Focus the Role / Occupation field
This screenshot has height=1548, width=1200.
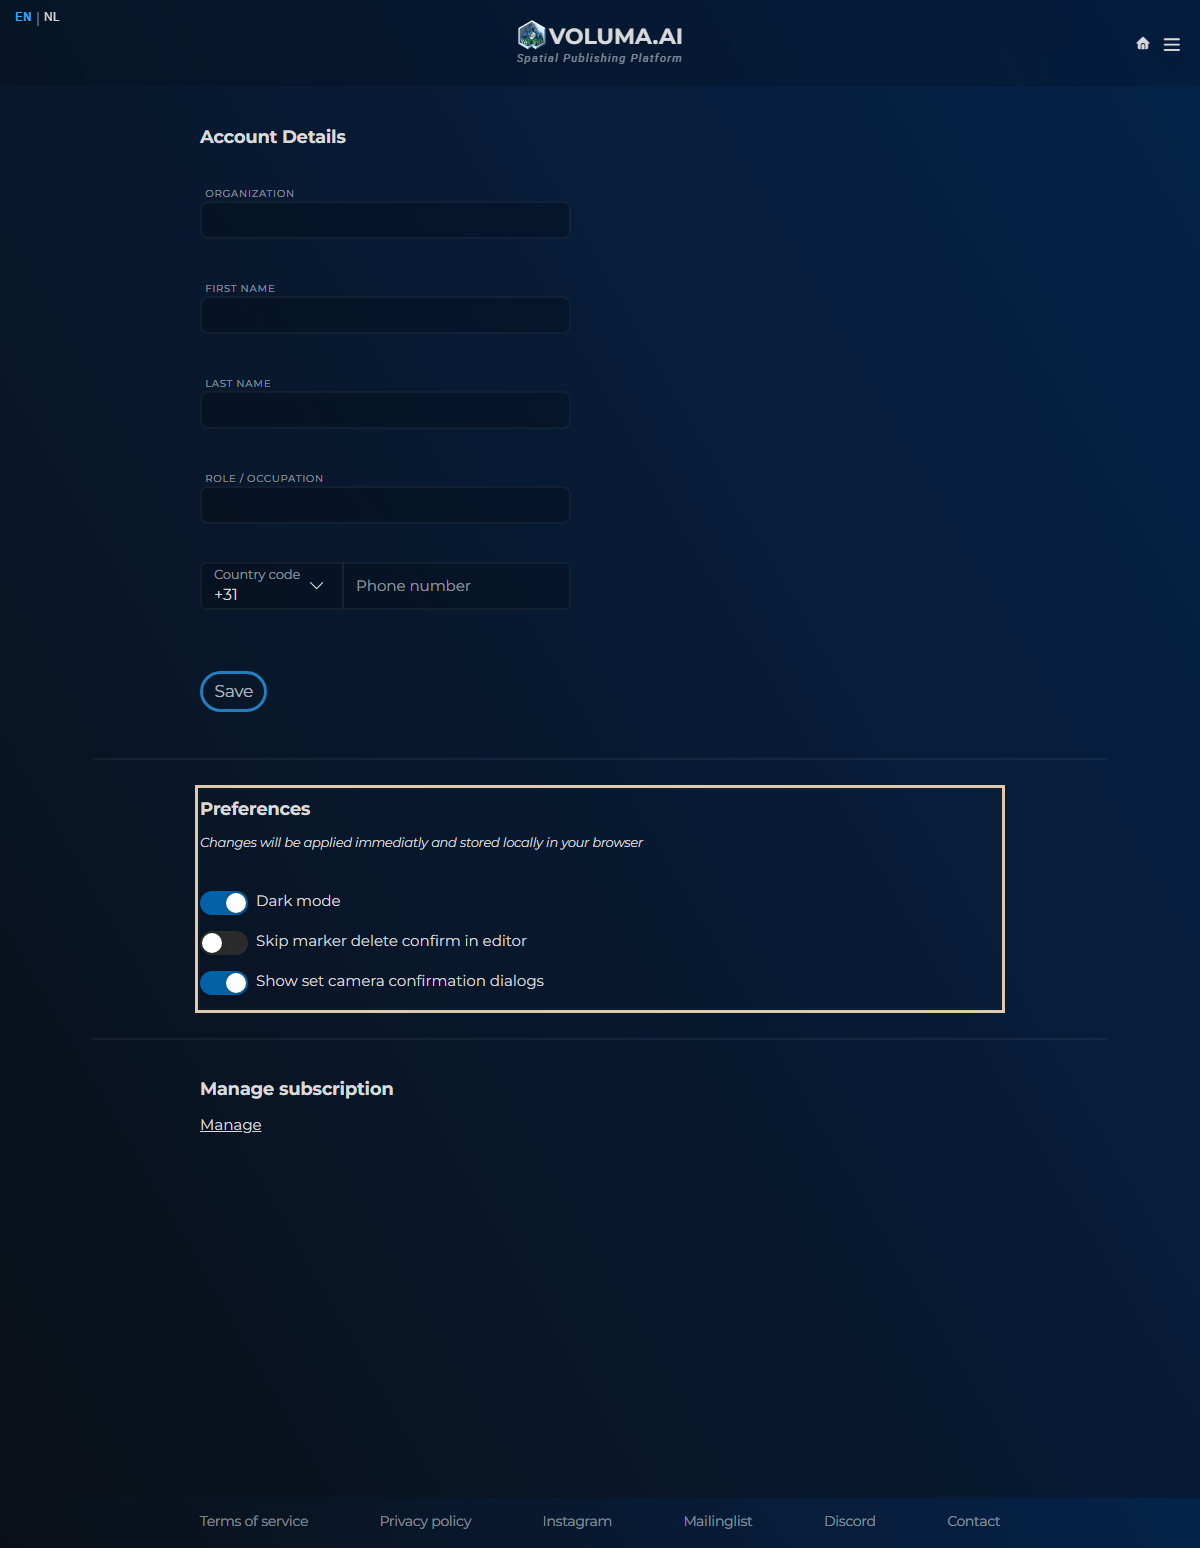385,505
